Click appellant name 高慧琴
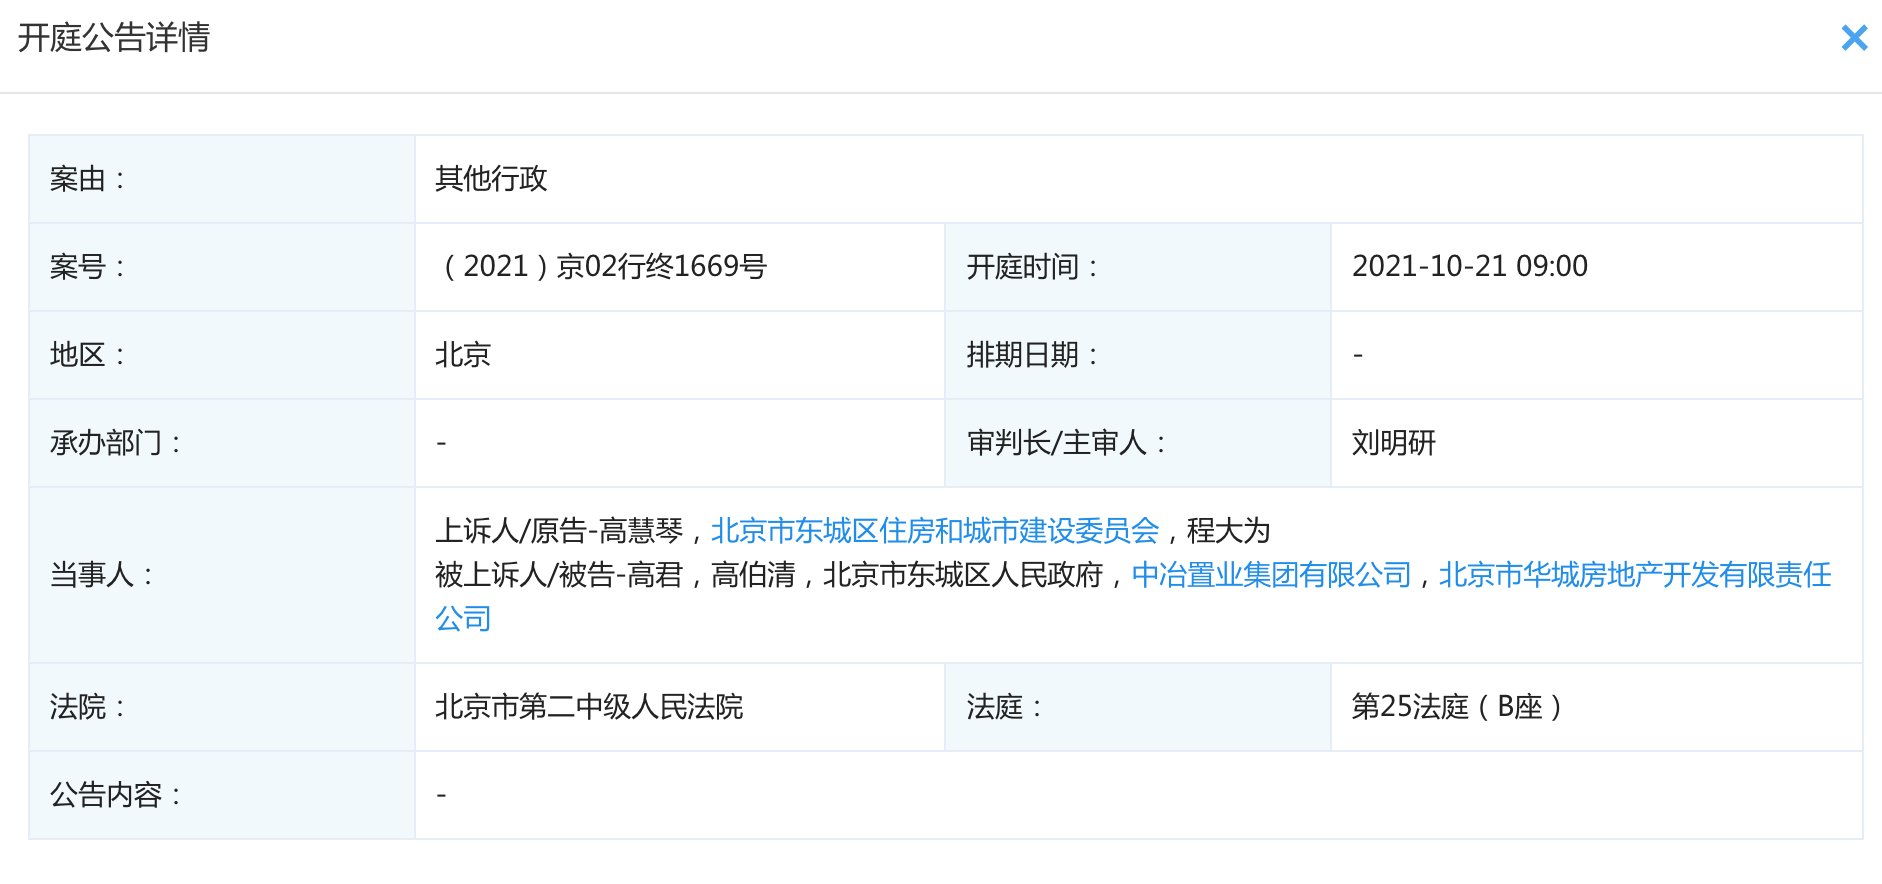Viewport: 1882px width, 884px height. (x=641, y=531)
